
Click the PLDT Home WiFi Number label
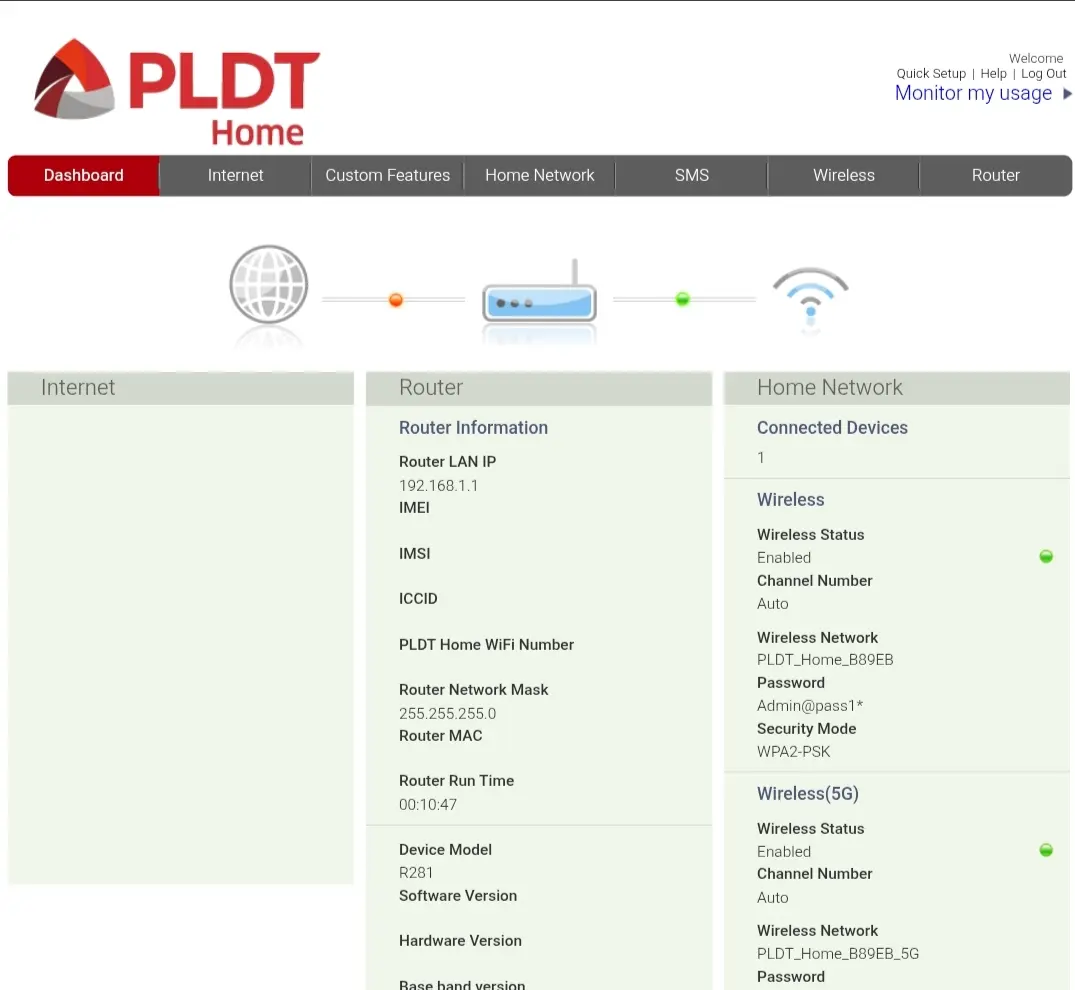(x=486, y=645)
